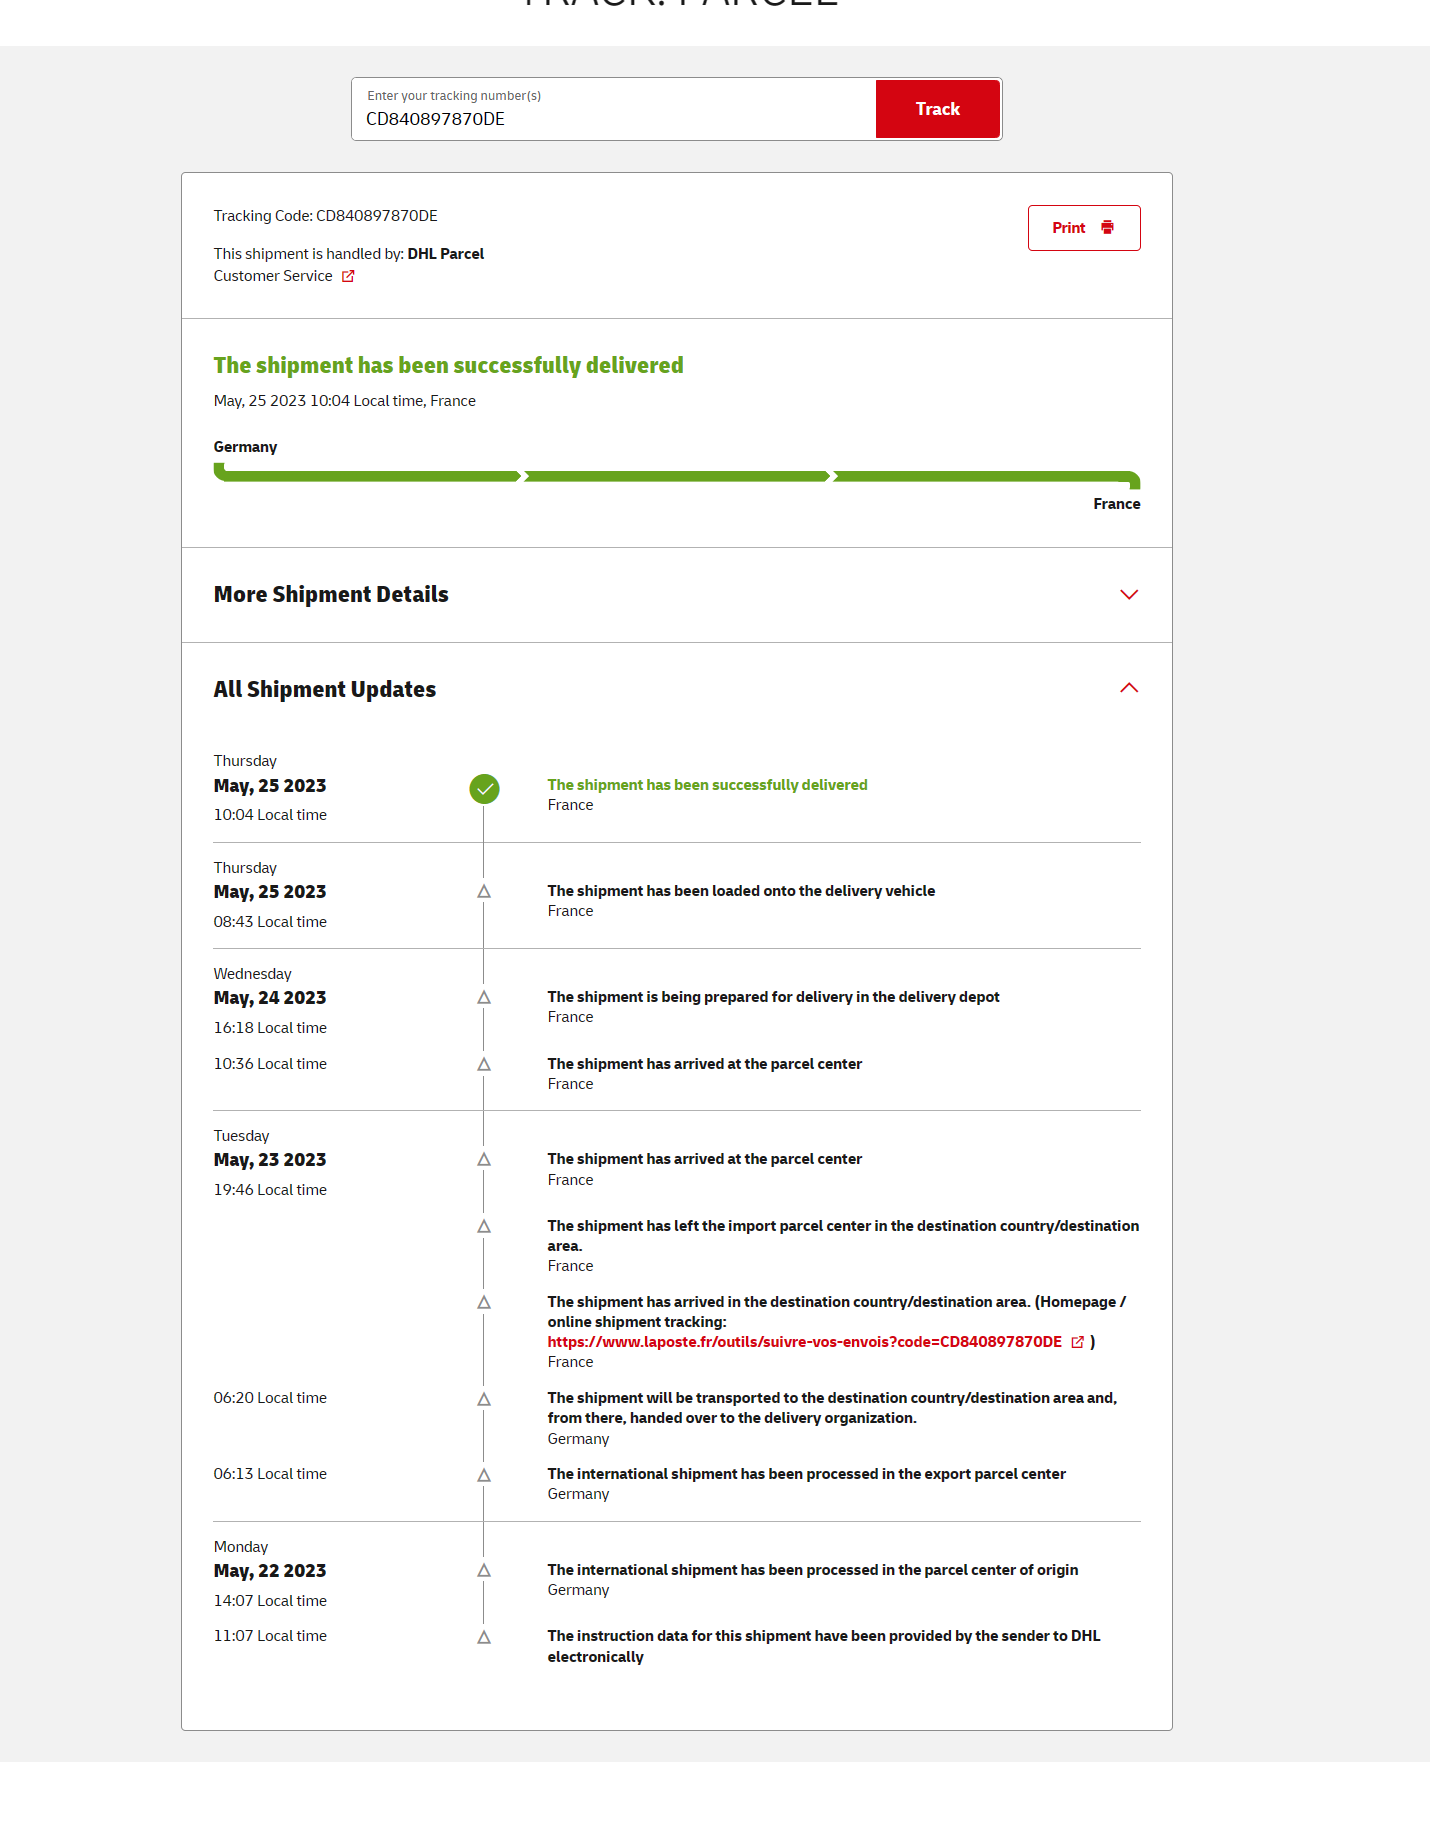Click the green delivered status headline
Screen dimensions: 1430x1833
pos(448,366)
